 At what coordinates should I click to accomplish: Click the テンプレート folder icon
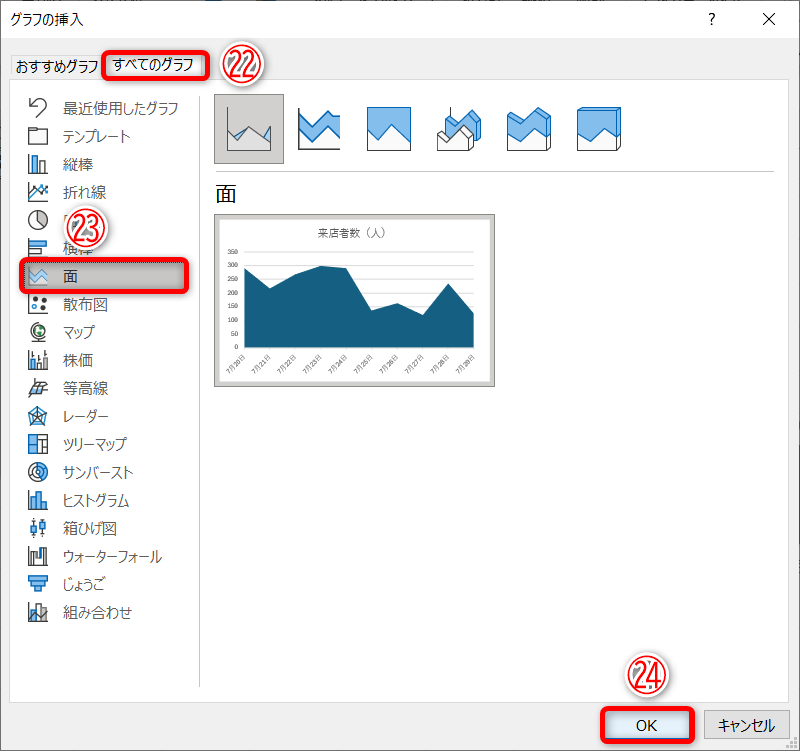pyautogui.click(x=38, y=136)
